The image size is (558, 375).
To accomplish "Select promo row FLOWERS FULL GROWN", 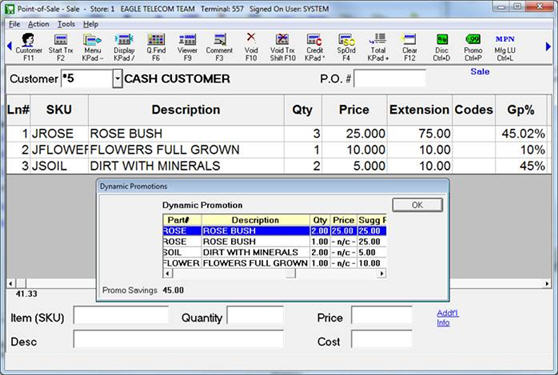I will click(274, 263).
